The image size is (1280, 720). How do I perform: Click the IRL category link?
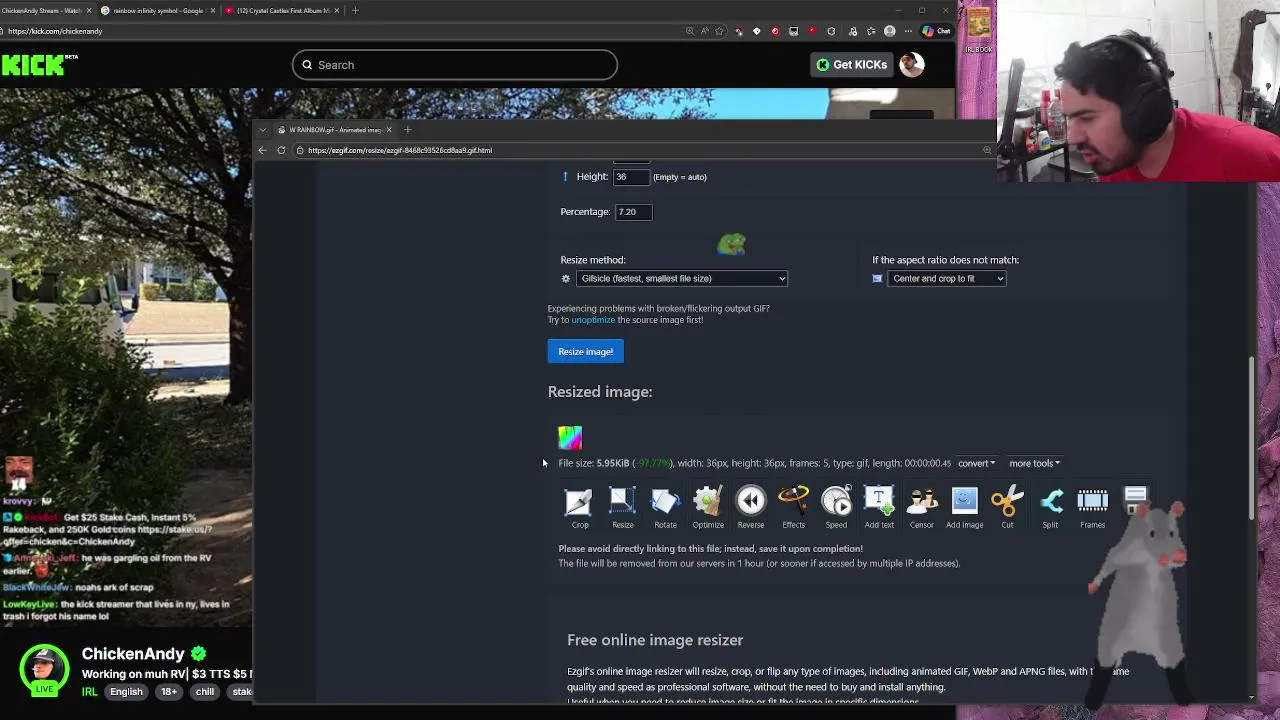pos(90,692)
